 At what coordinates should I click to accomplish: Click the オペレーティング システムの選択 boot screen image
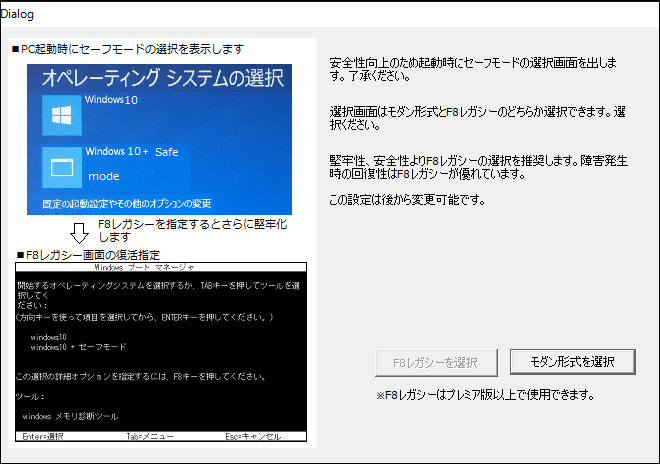(159, 139)
